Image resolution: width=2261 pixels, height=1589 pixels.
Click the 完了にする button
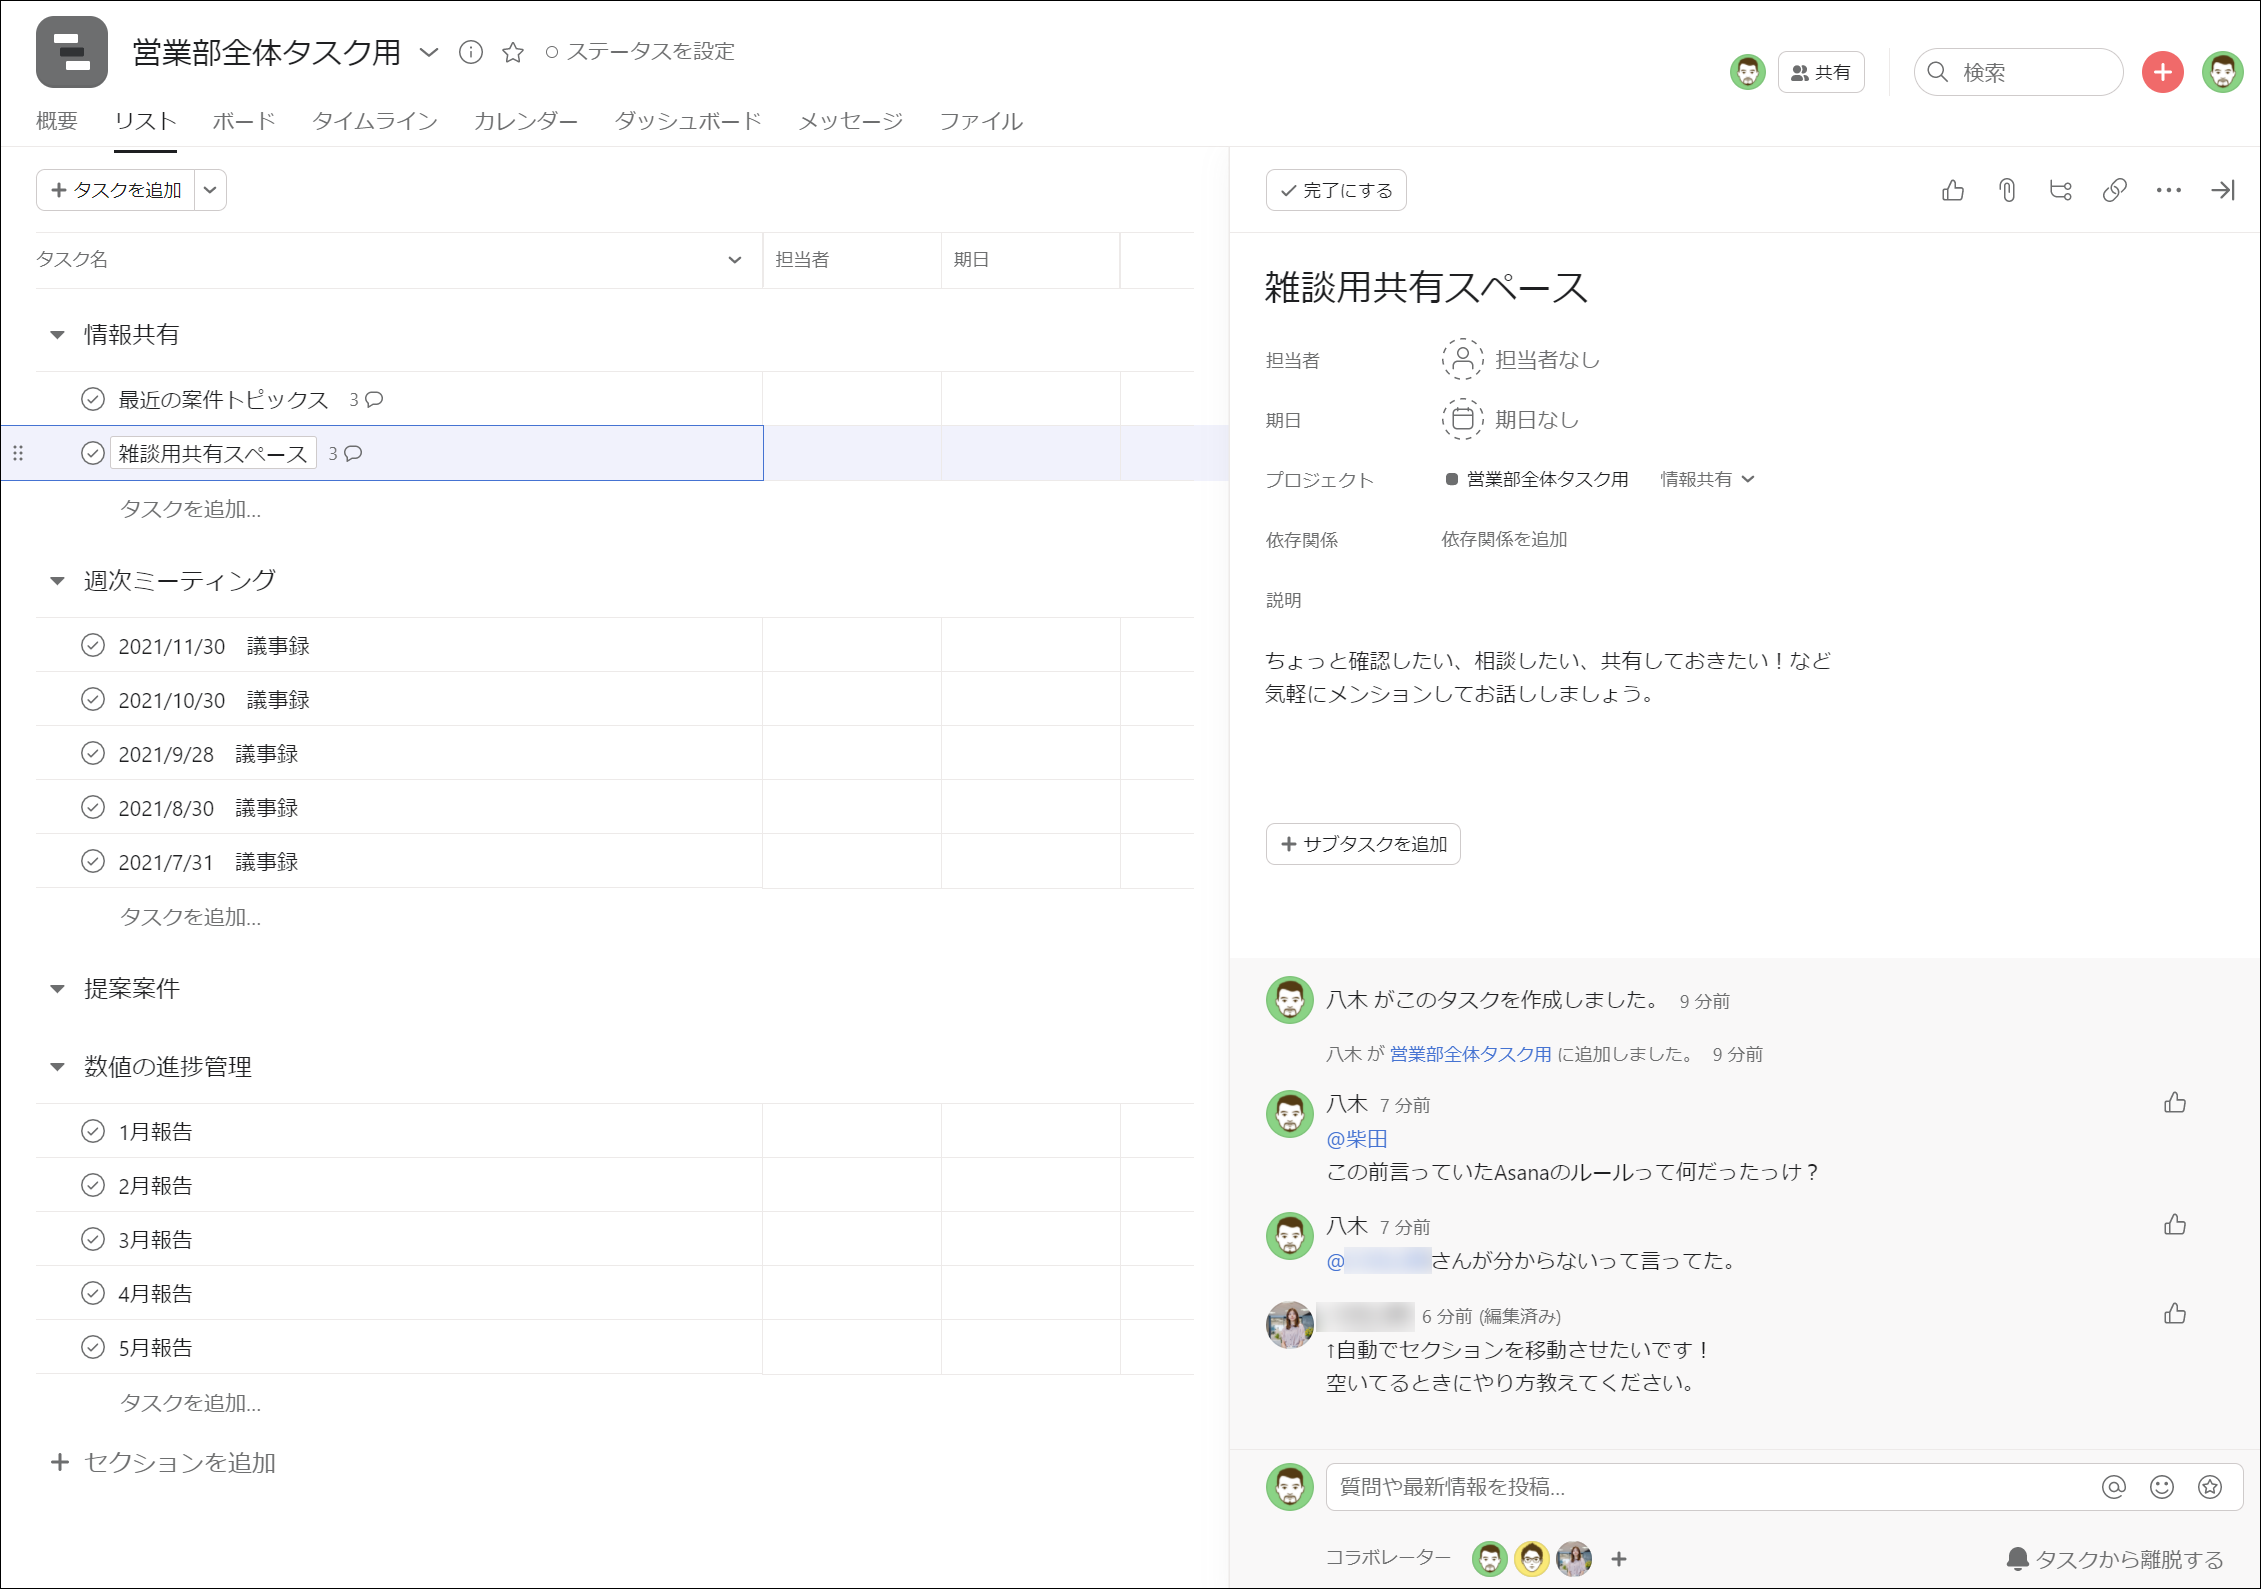pyautogui.click(x=1336, y=190)
